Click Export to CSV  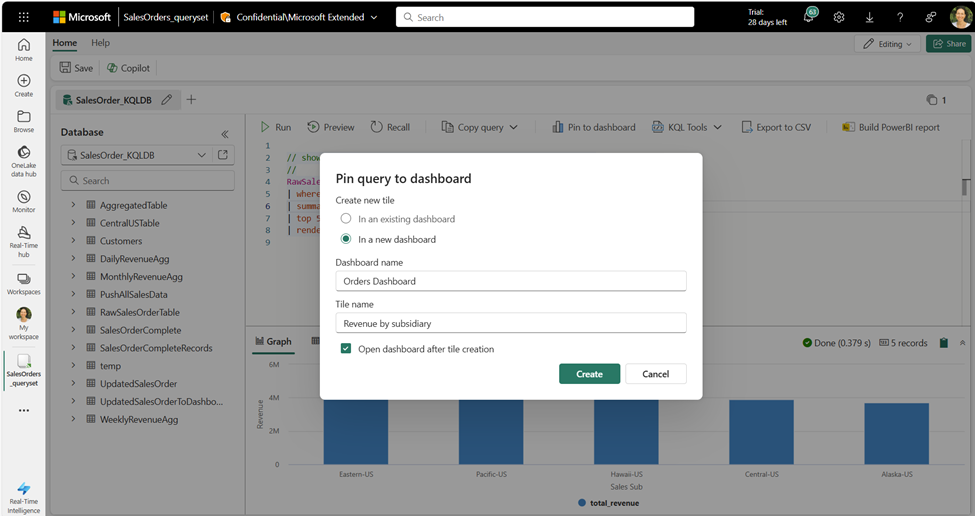tap(776, 127)
